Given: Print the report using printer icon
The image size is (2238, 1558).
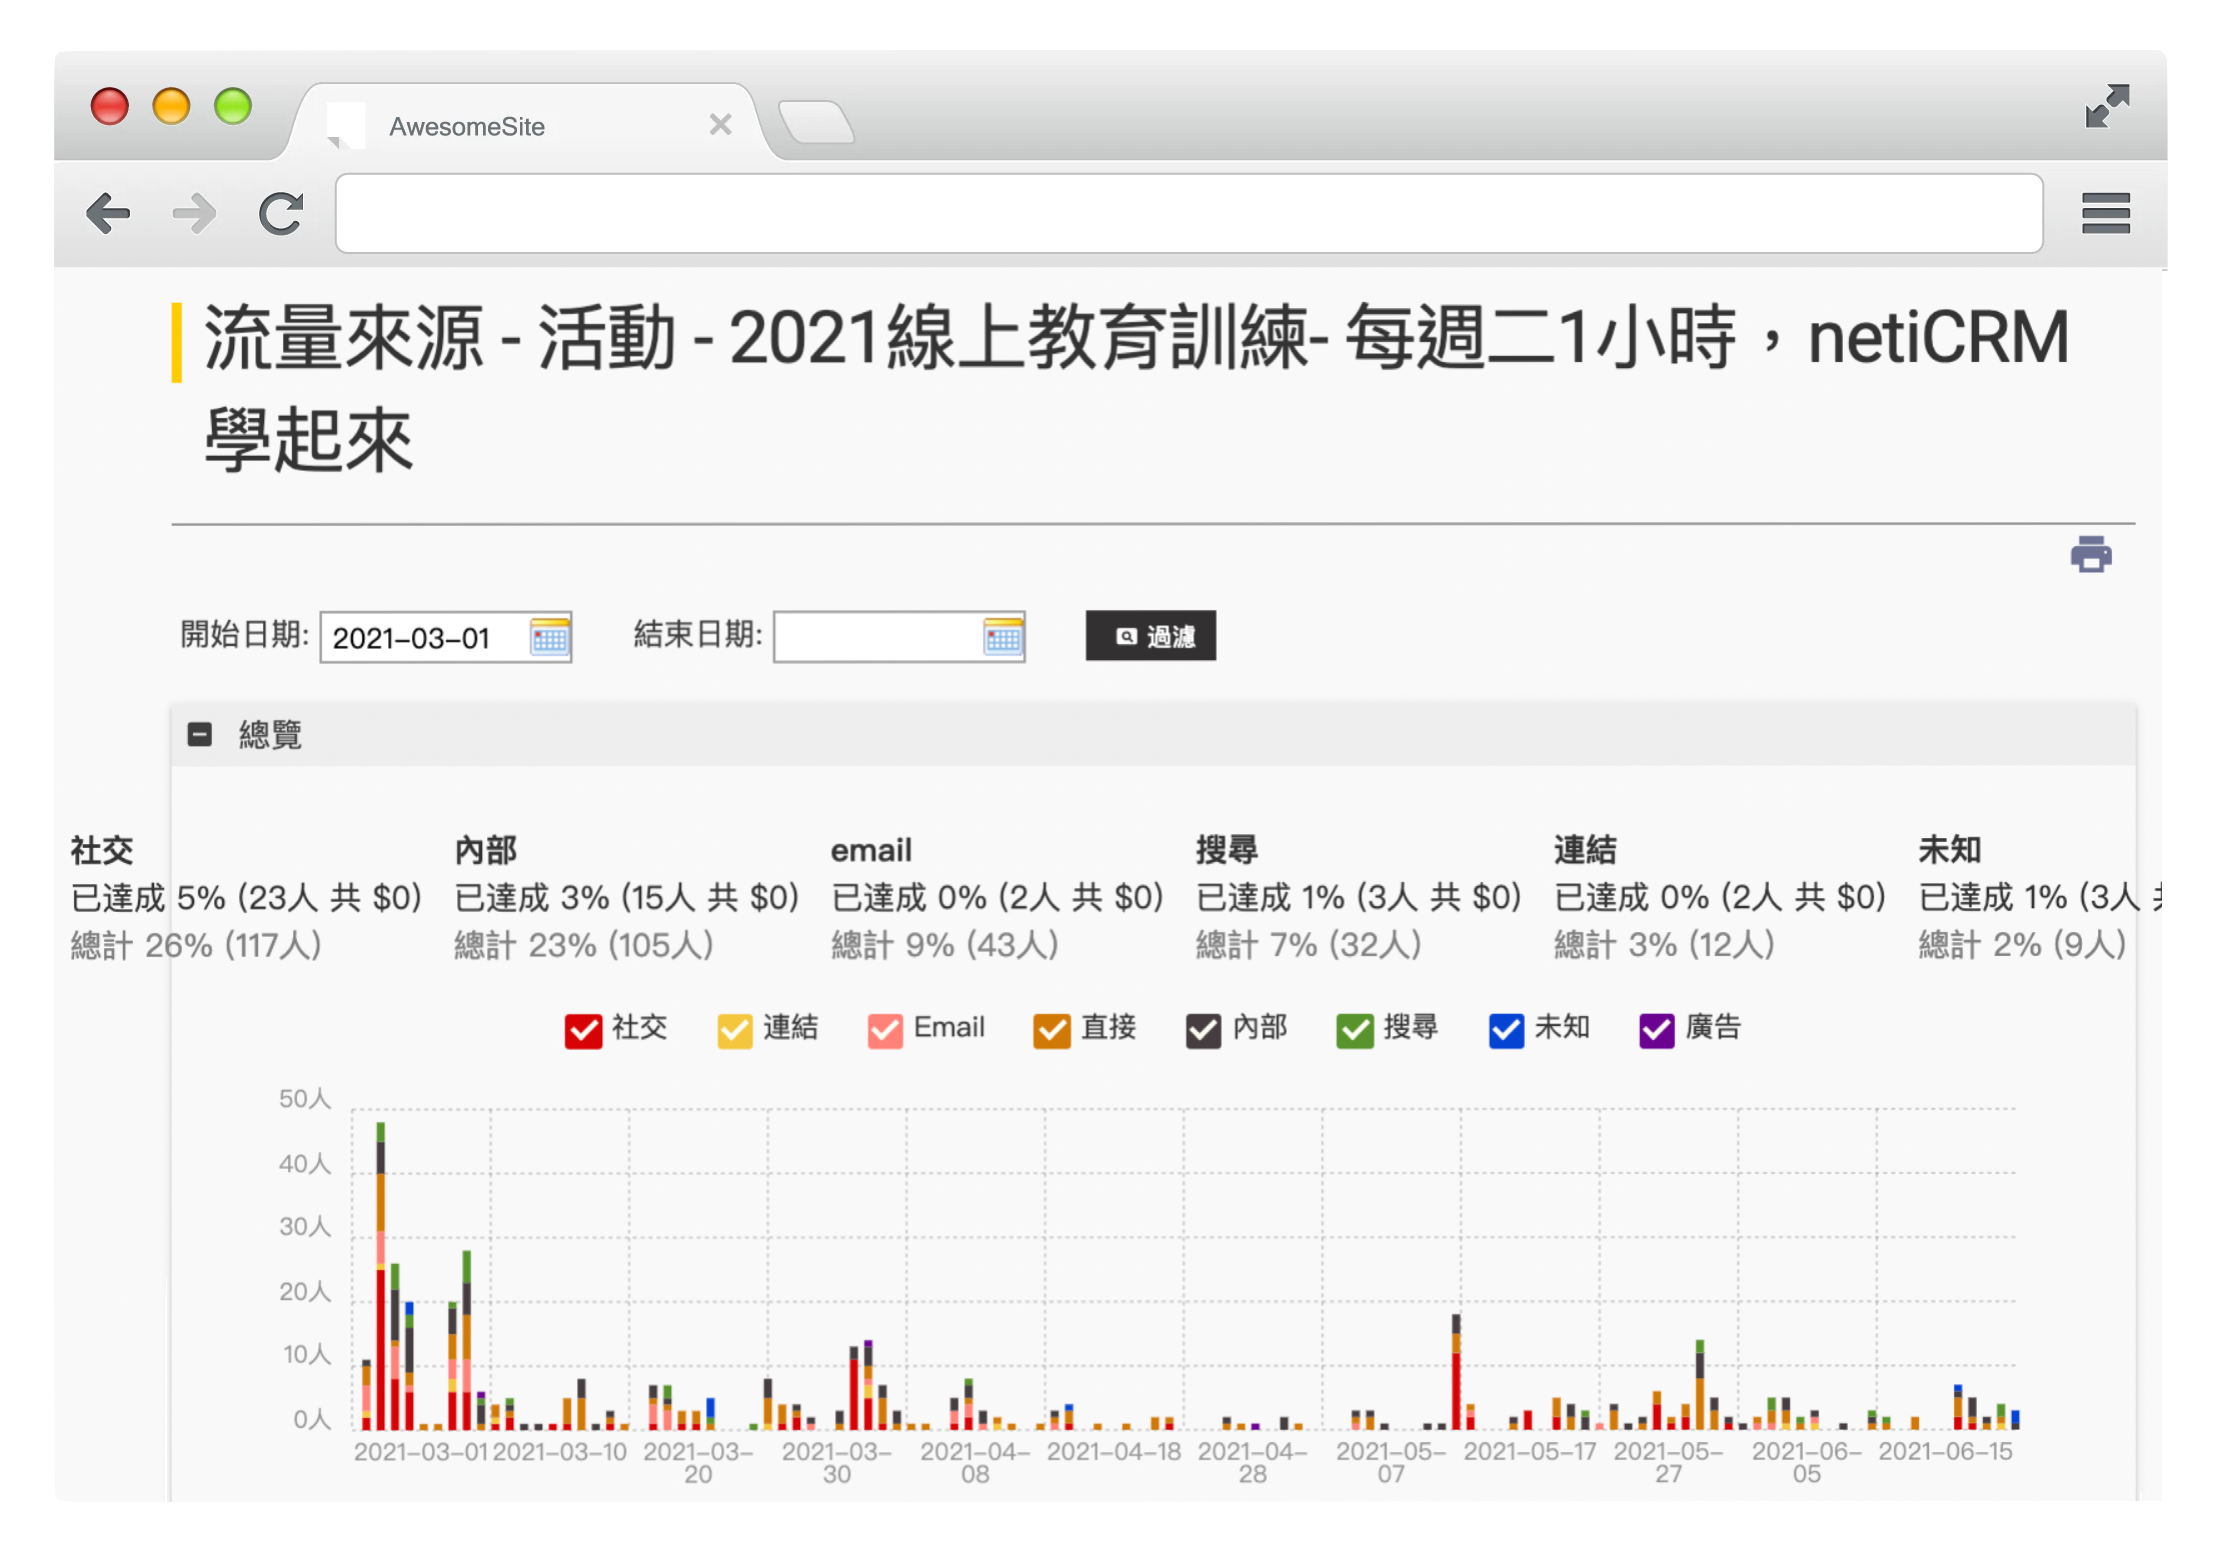Looking at the screenshot, I should [x=2090, y=554].
